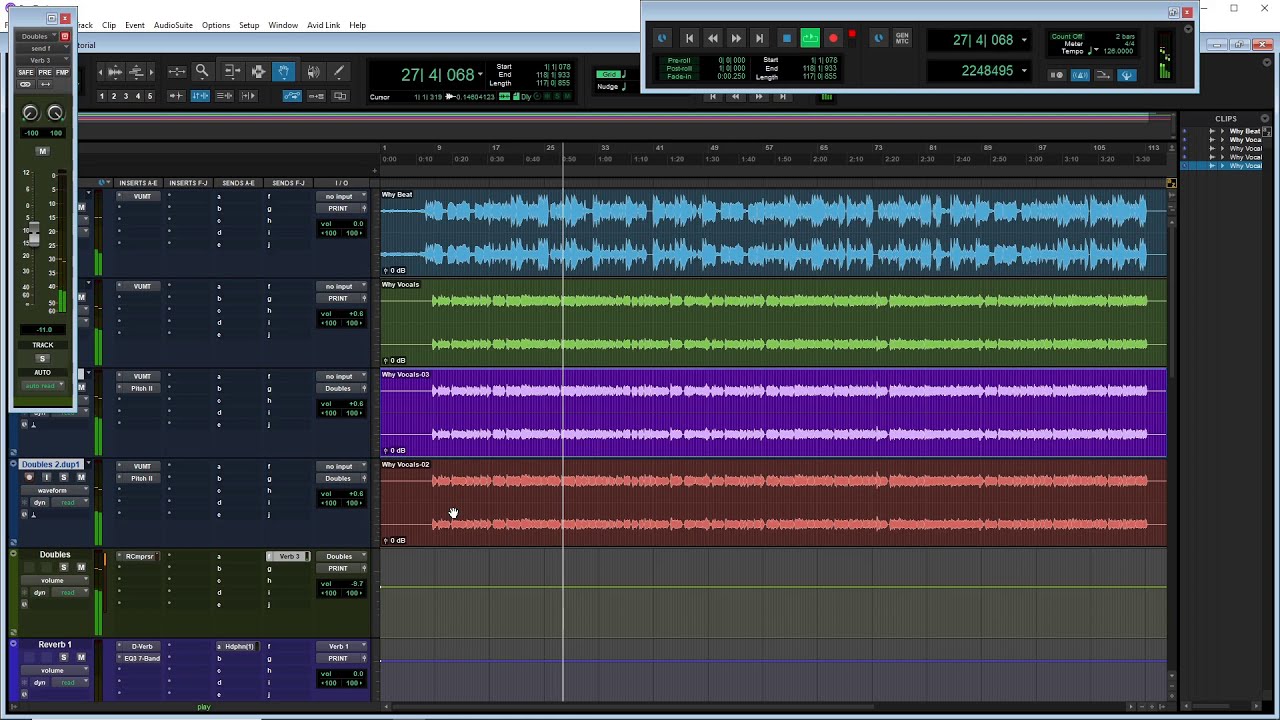Click Verb 3 send on Doubles track
Viewport: 1280px width, 720px height.
tap(288, 556)
